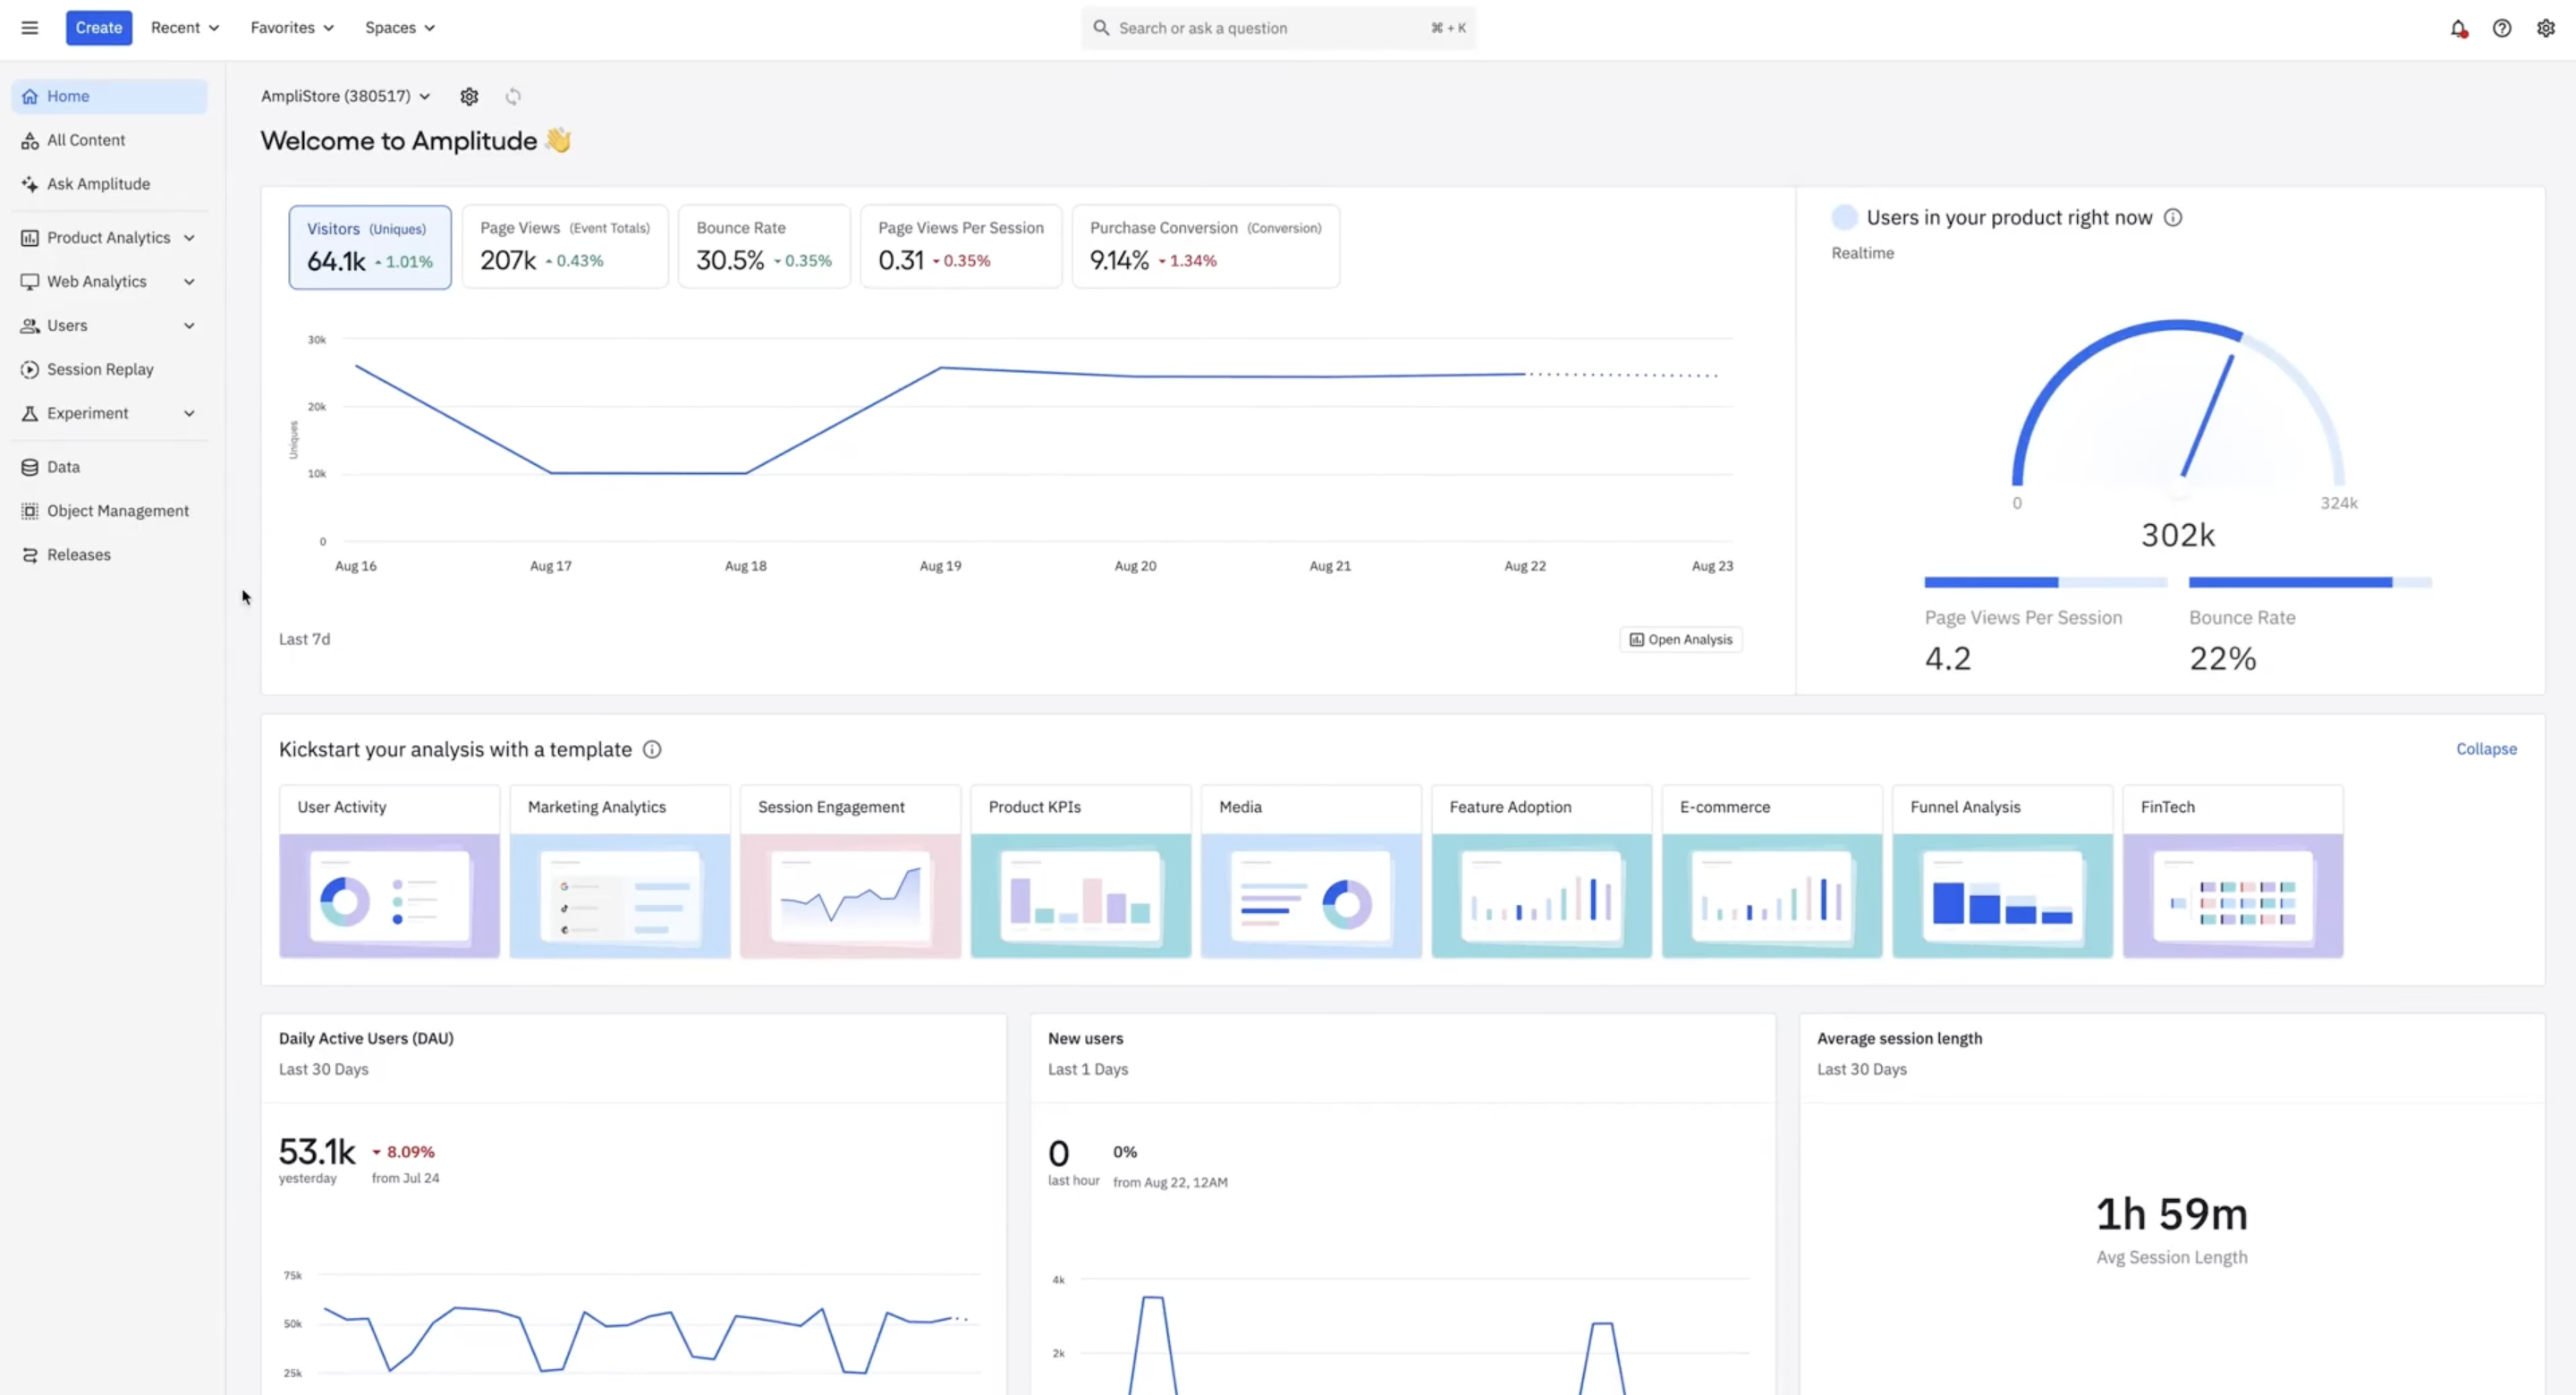
Task: Click the realtime Bounce Rate progress bar
Action: pyautogui.click(x=2310, y=582)
